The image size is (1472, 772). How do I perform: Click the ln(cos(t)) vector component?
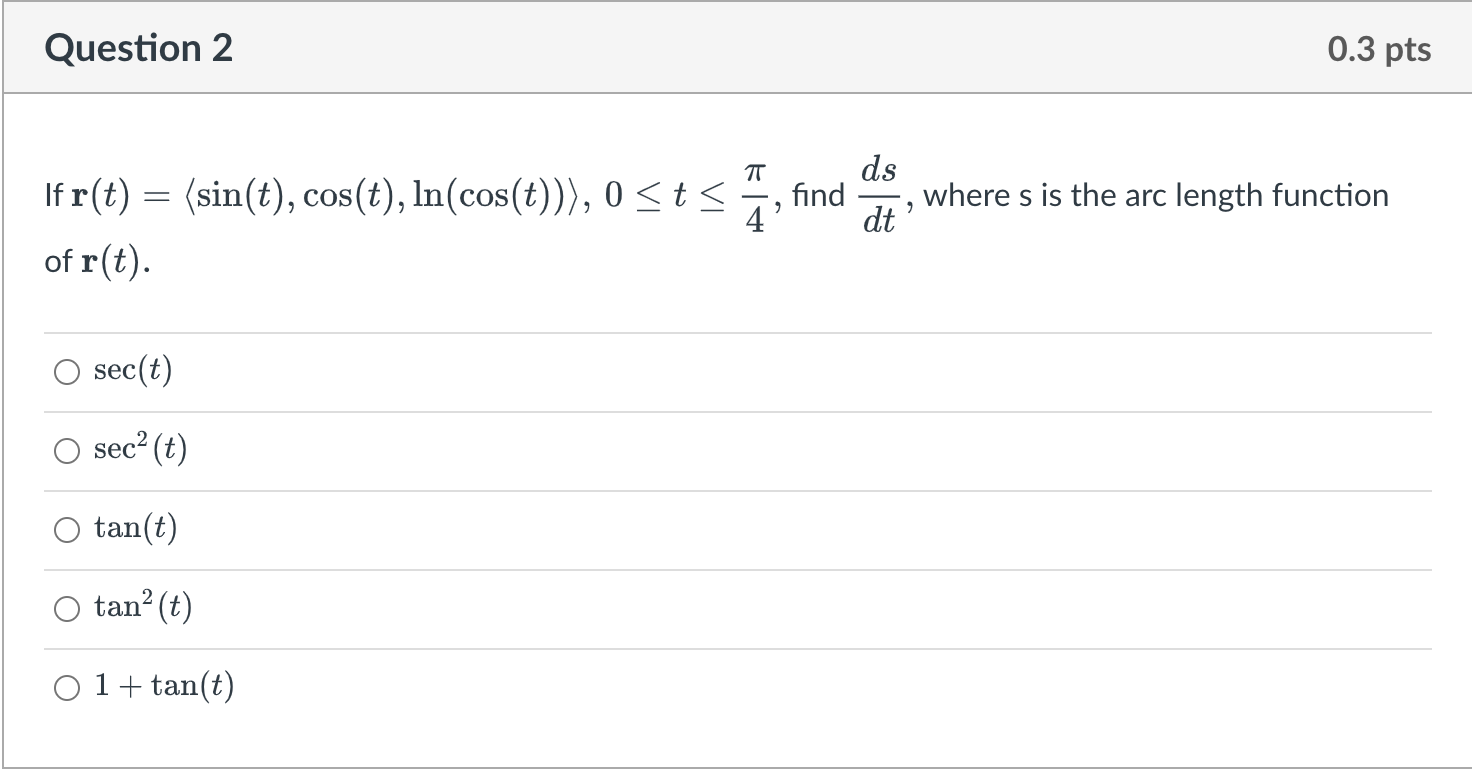pos(498,196)
